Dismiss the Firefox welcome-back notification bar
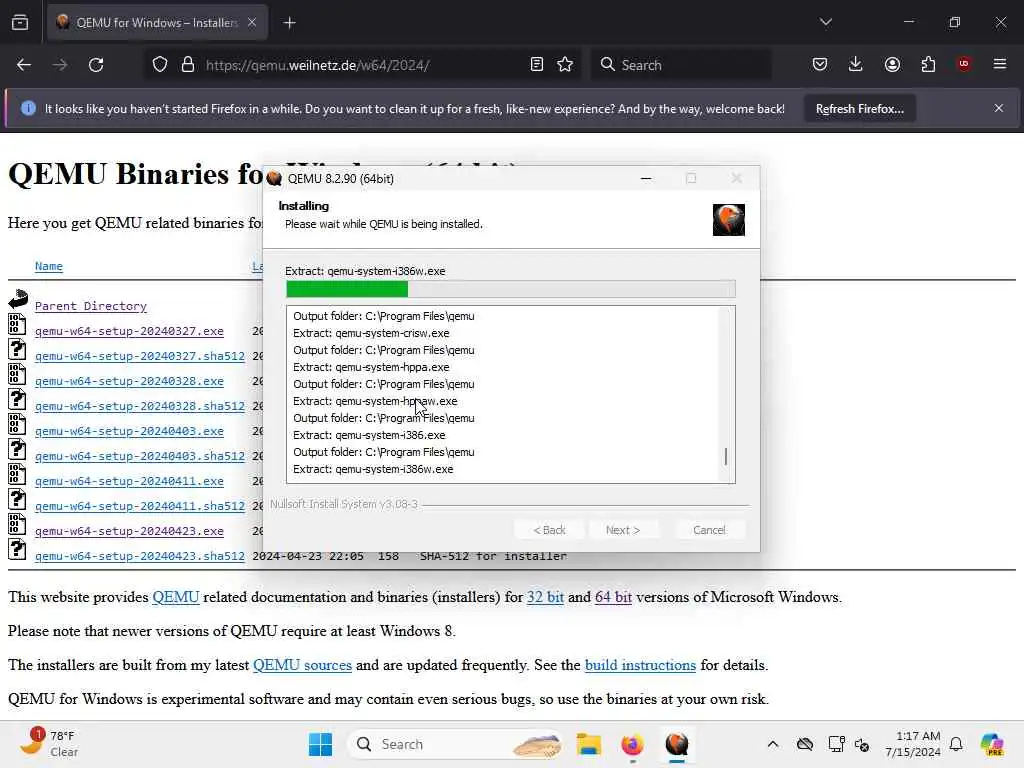The image size is (1024, 768). pos(999,108)
